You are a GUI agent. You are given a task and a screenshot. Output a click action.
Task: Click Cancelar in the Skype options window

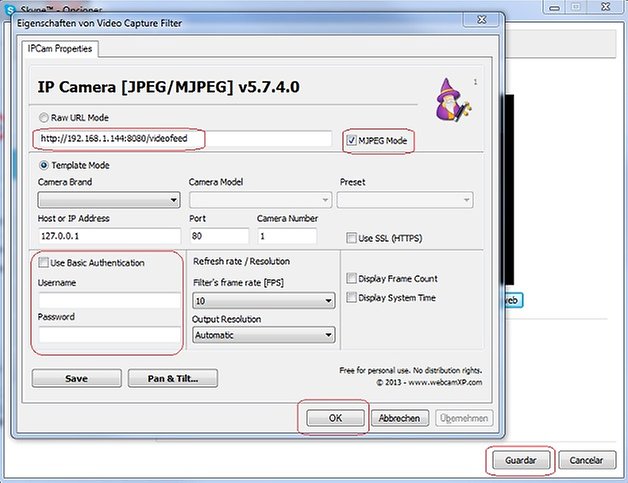click(586, 460)
